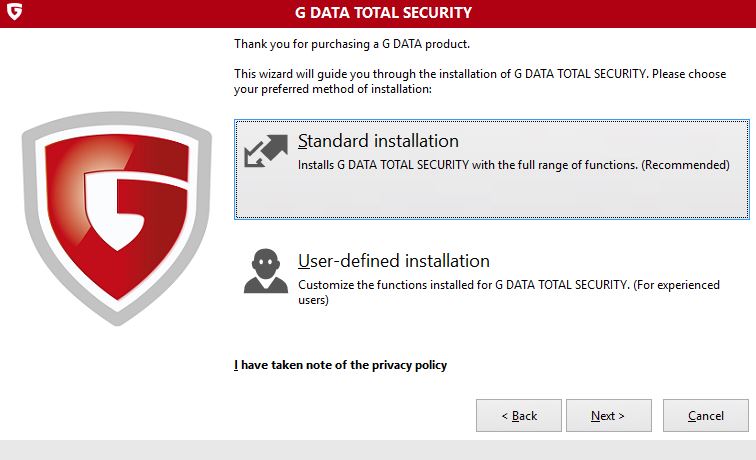Click the (Recommended) label in Standard option
756x460 pixels.
pyautogui.click(x=685, y=165)
